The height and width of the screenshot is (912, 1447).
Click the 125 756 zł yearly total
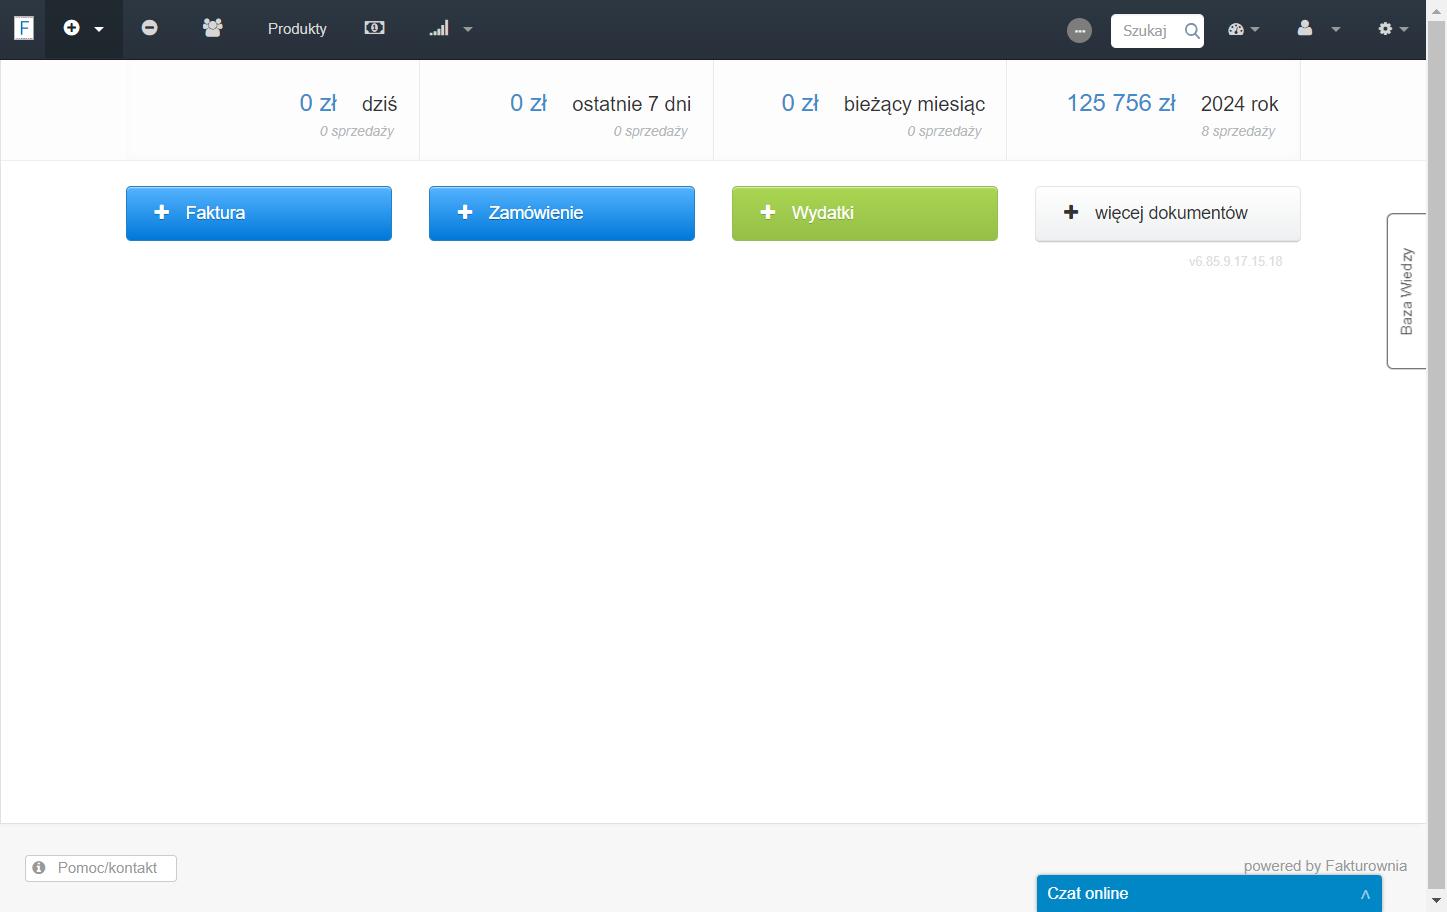coord(1121,103)
